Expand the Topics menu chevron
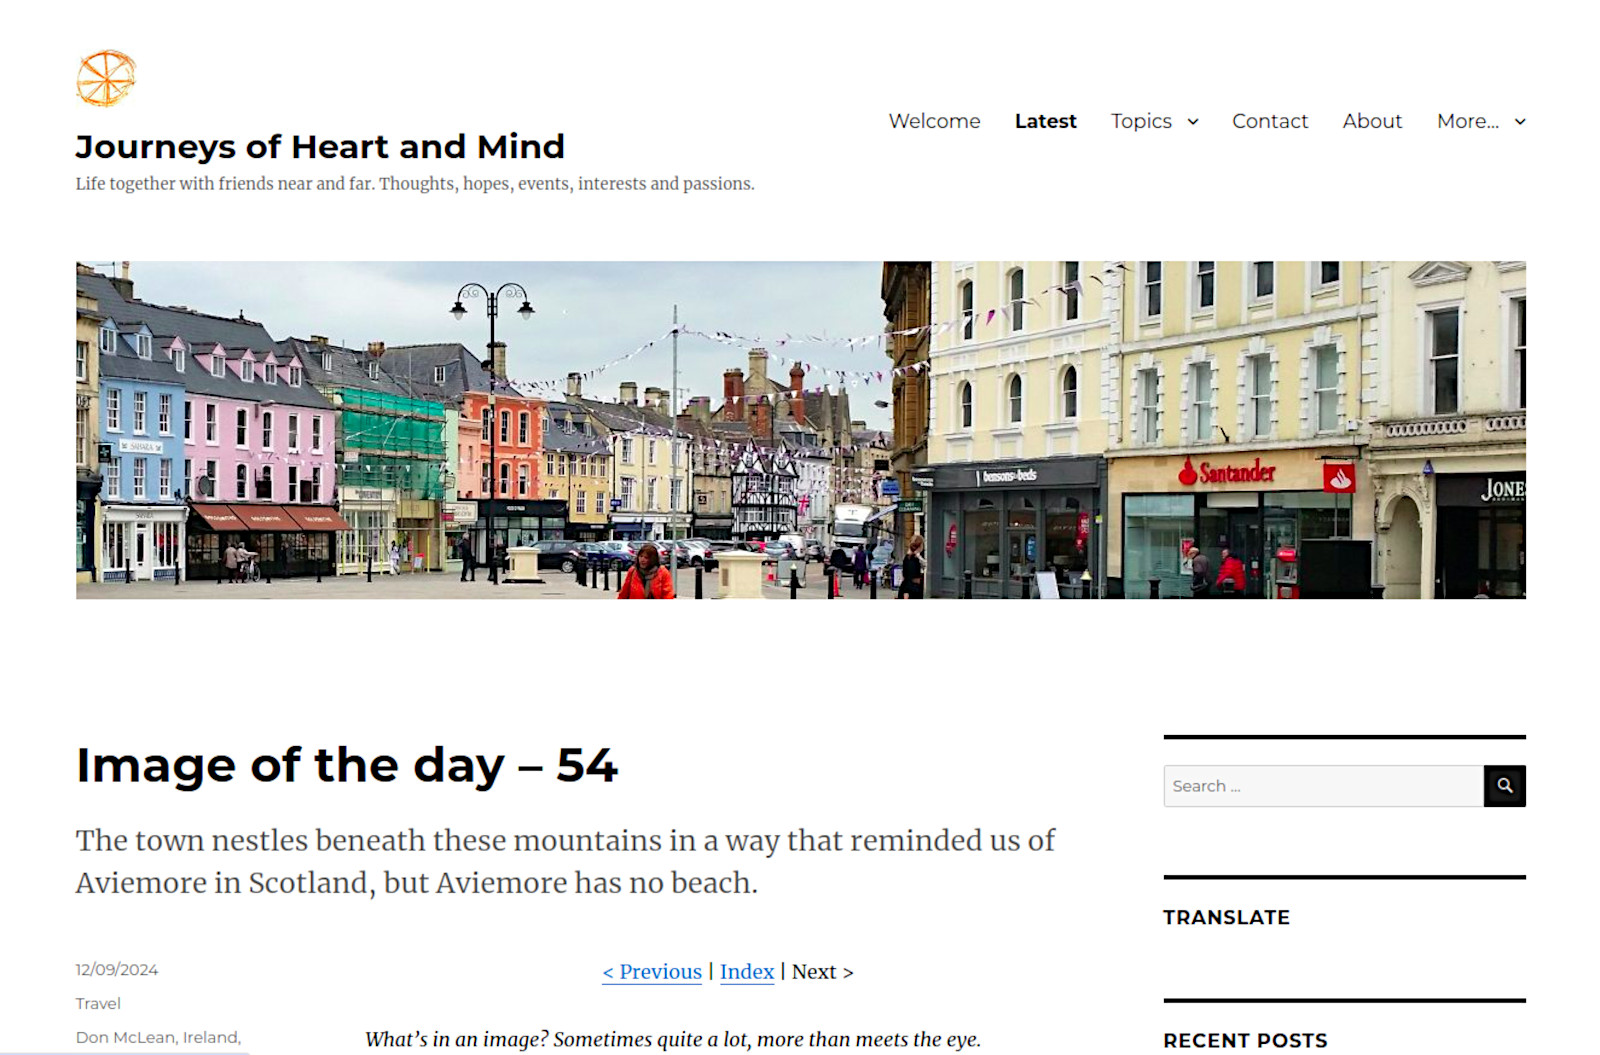Image resolution: width=1600 pixels, height=1055 pixels. [x=1193, y=121]
